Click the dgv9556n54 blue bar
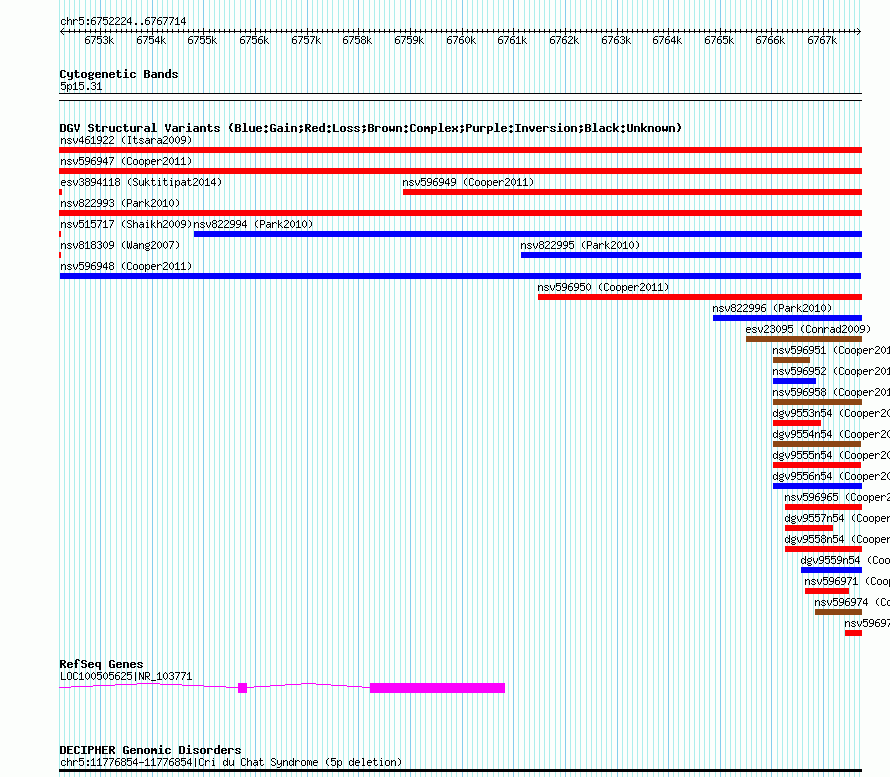The height and width of the screenshot is (777, 890). 817,486
